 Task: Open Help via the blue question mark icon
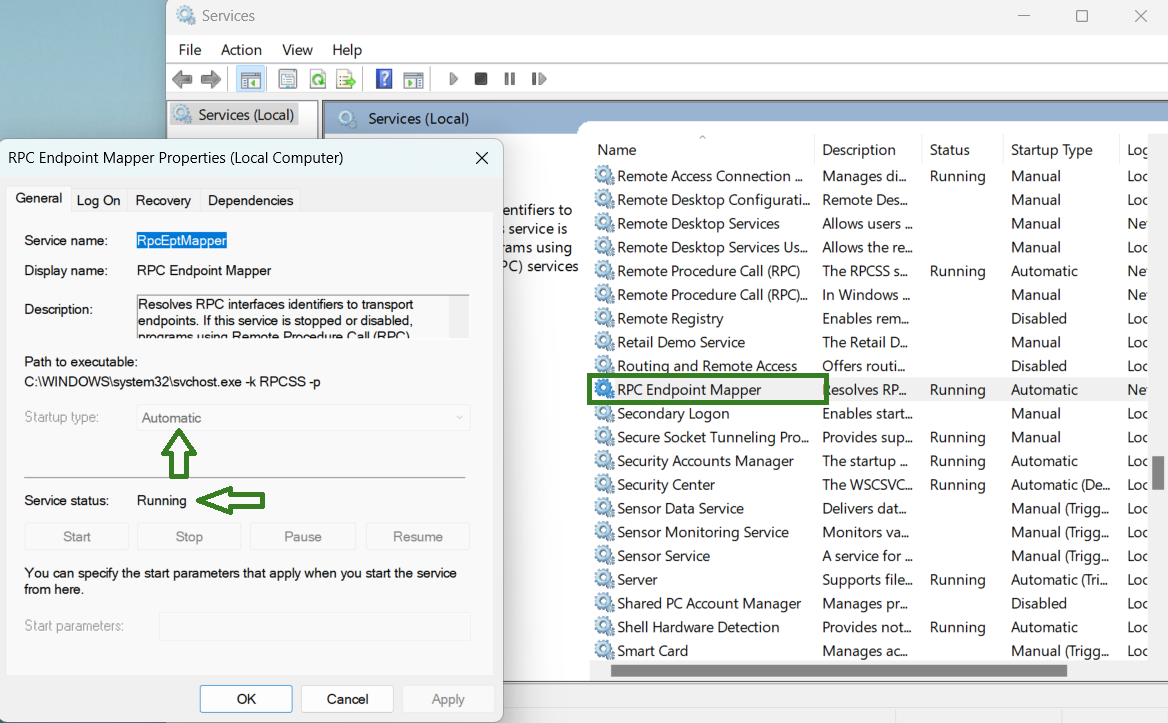coord(383,79)
